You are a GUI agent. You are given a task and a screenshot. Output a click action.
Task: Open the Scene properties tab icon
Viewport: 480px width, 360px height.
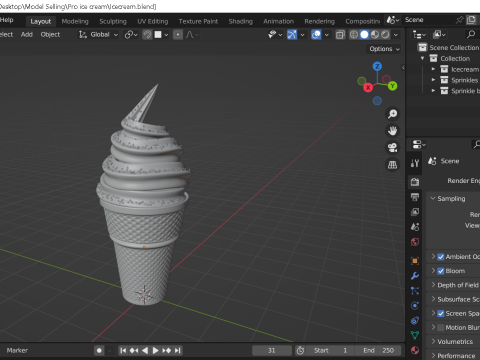click(415, 227)
